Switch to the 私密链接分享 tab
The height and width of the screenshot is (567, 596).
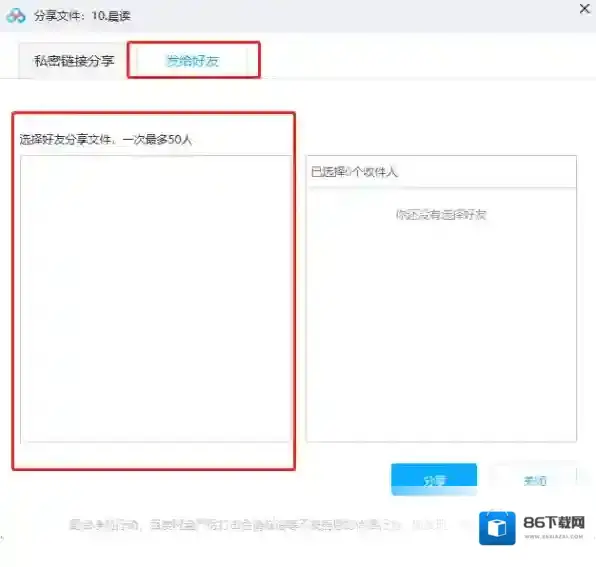(x=74, y=61)
